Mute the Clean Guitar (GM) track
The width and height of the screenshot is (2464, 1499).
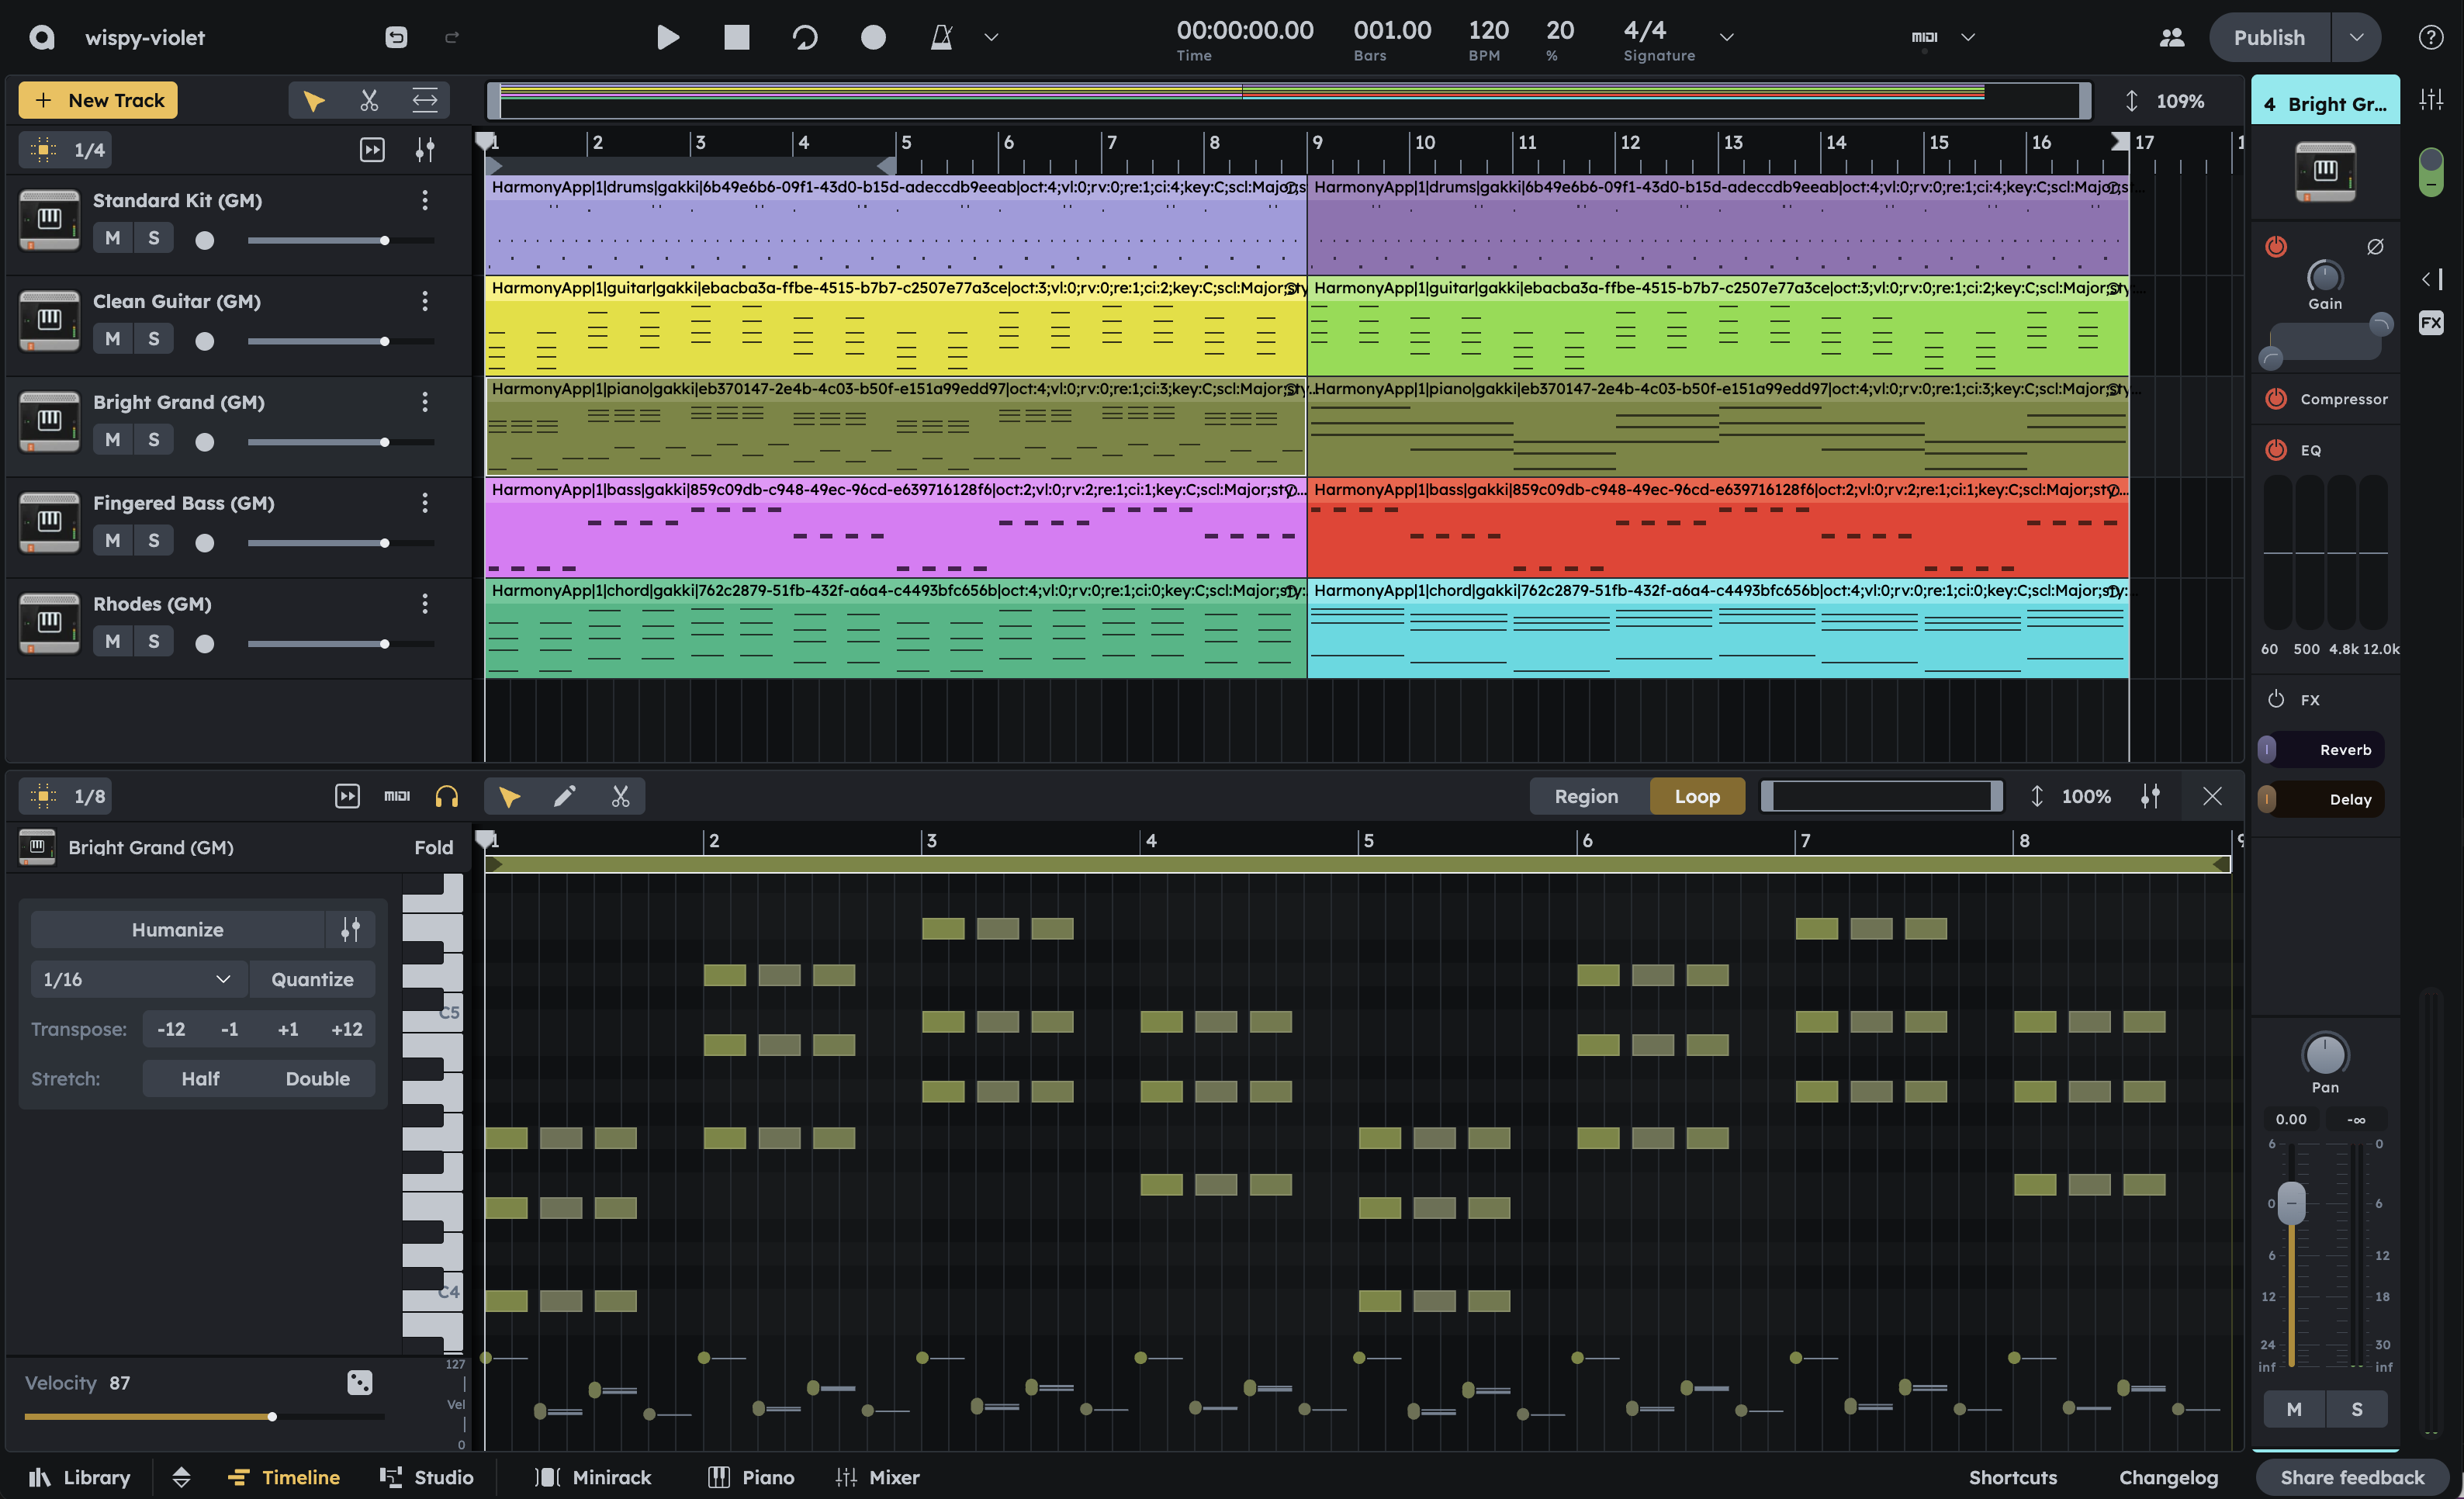click(x=113, y=339)
